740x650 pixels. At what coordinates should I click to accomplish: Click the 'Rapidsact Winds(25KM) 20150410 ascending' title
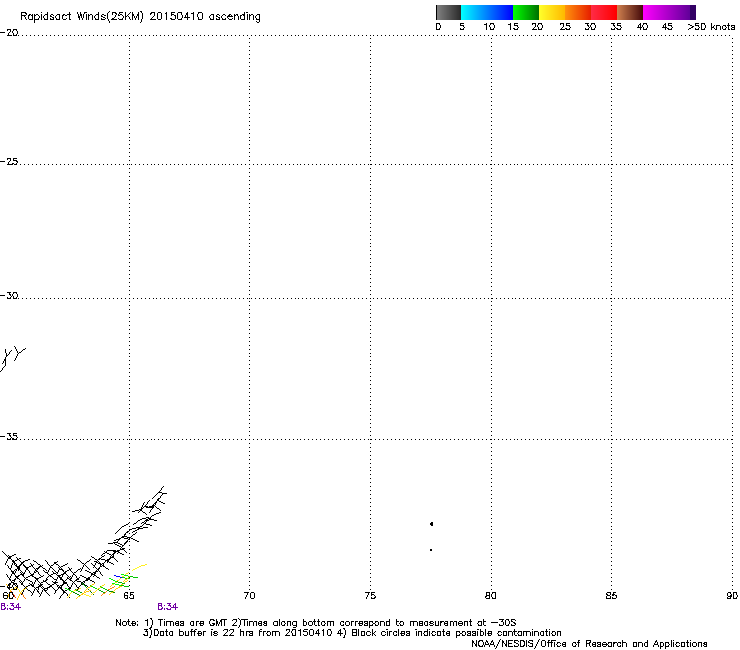[x=140, y=17]
